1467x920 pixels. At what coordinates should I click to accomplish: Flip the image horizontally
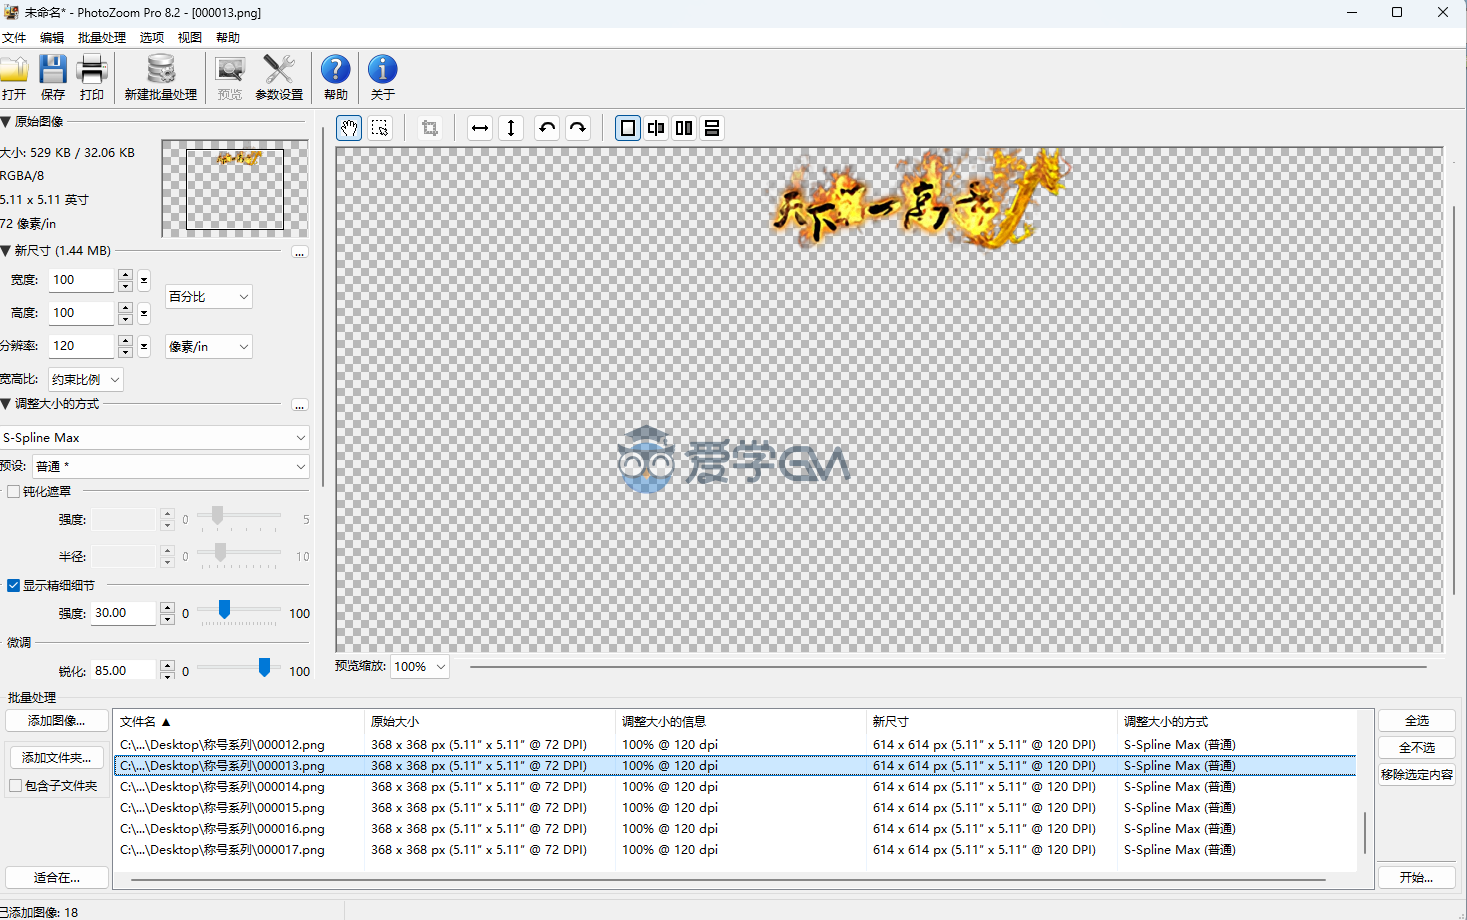(x=480, y=128)
